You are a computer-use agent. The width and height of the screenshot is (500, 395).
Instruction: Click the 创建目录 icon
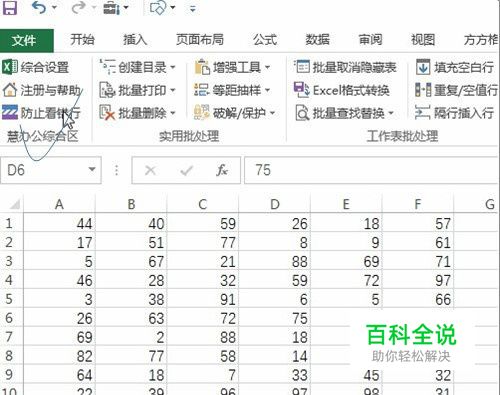pos(107,67)
